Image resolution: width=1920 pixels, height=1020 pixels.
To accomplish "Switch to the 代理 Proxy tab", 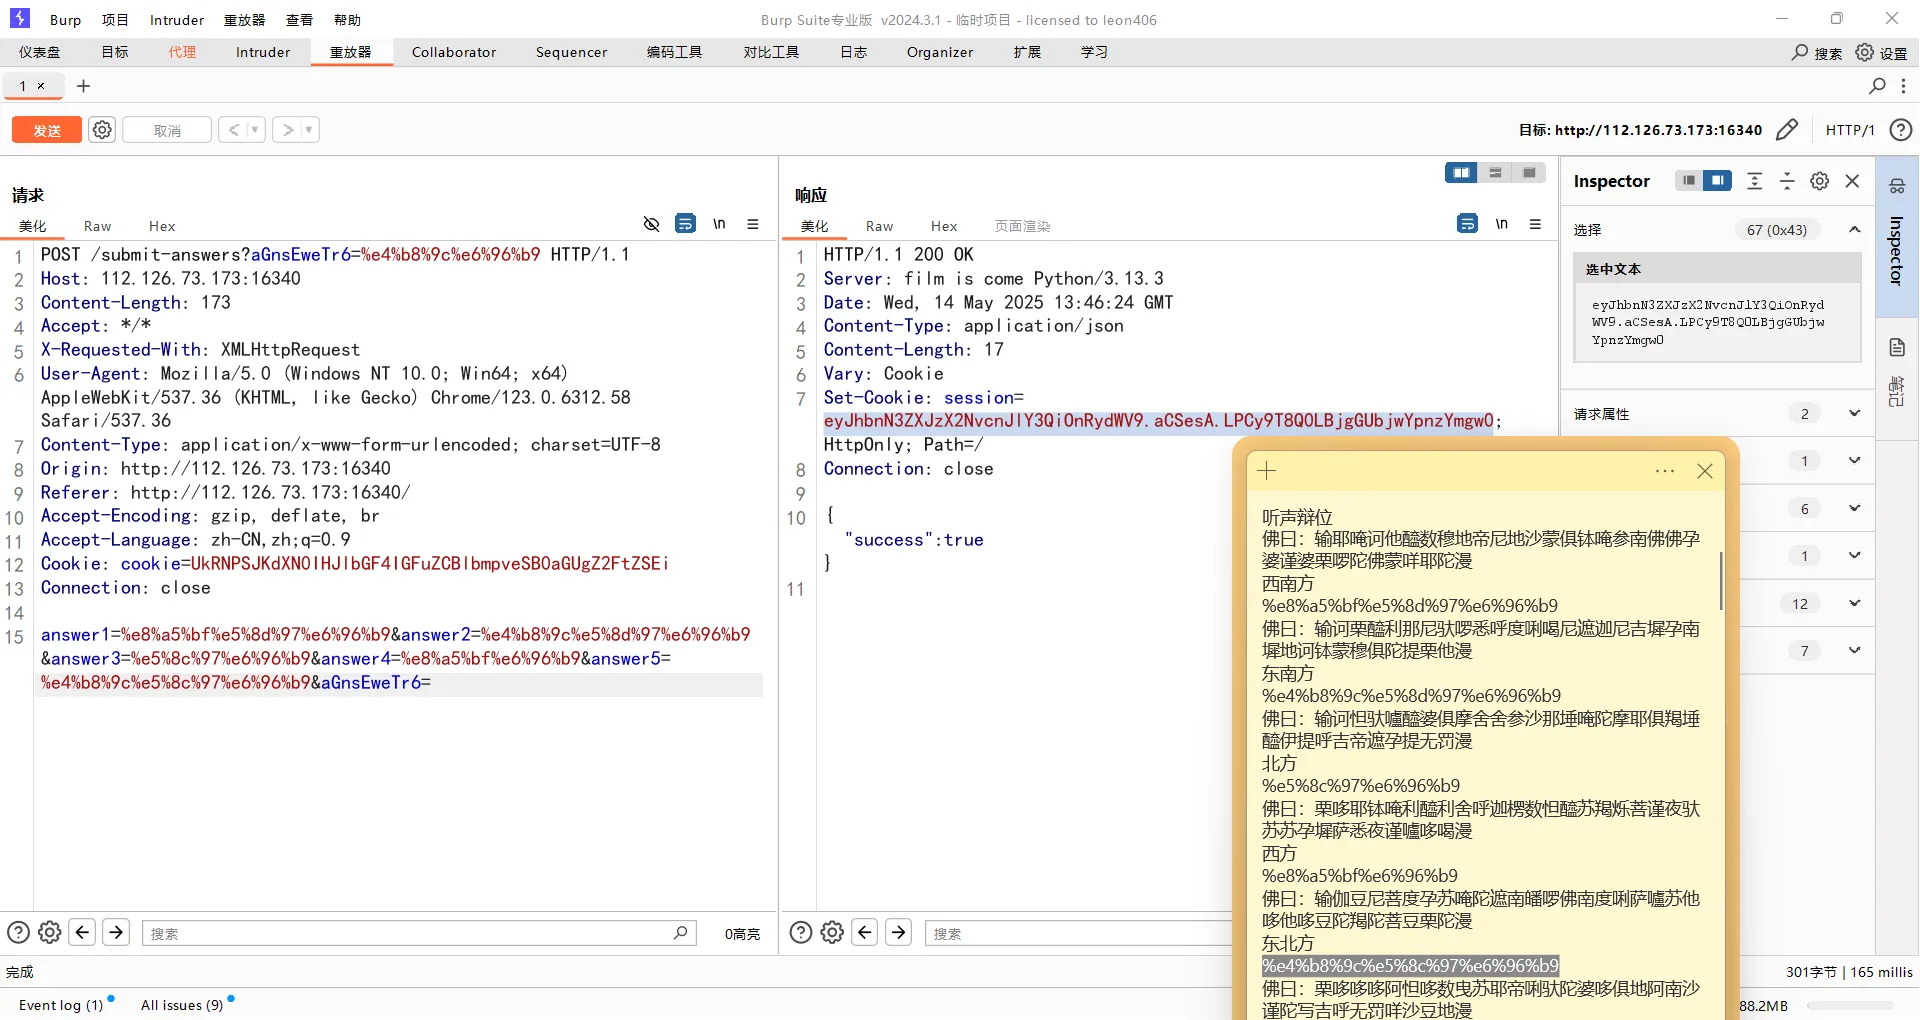I will coord(182,52).
